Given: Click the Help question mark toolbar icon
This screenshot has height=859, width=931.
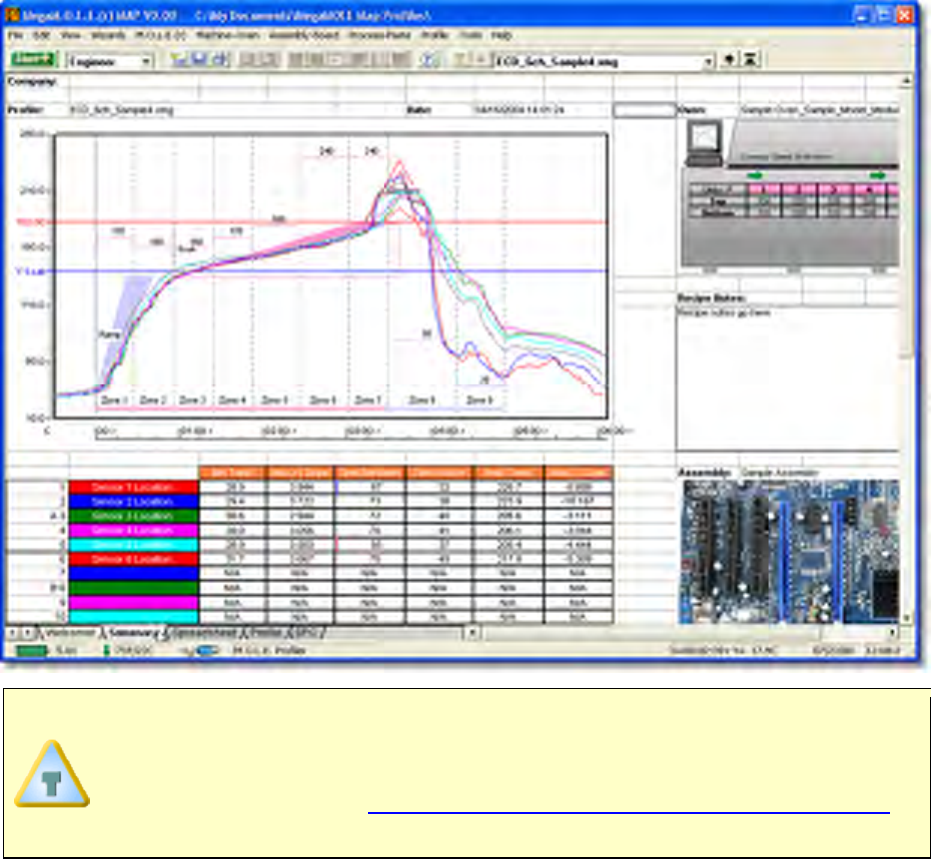Looking at the screenshot, I should (428, 60).
